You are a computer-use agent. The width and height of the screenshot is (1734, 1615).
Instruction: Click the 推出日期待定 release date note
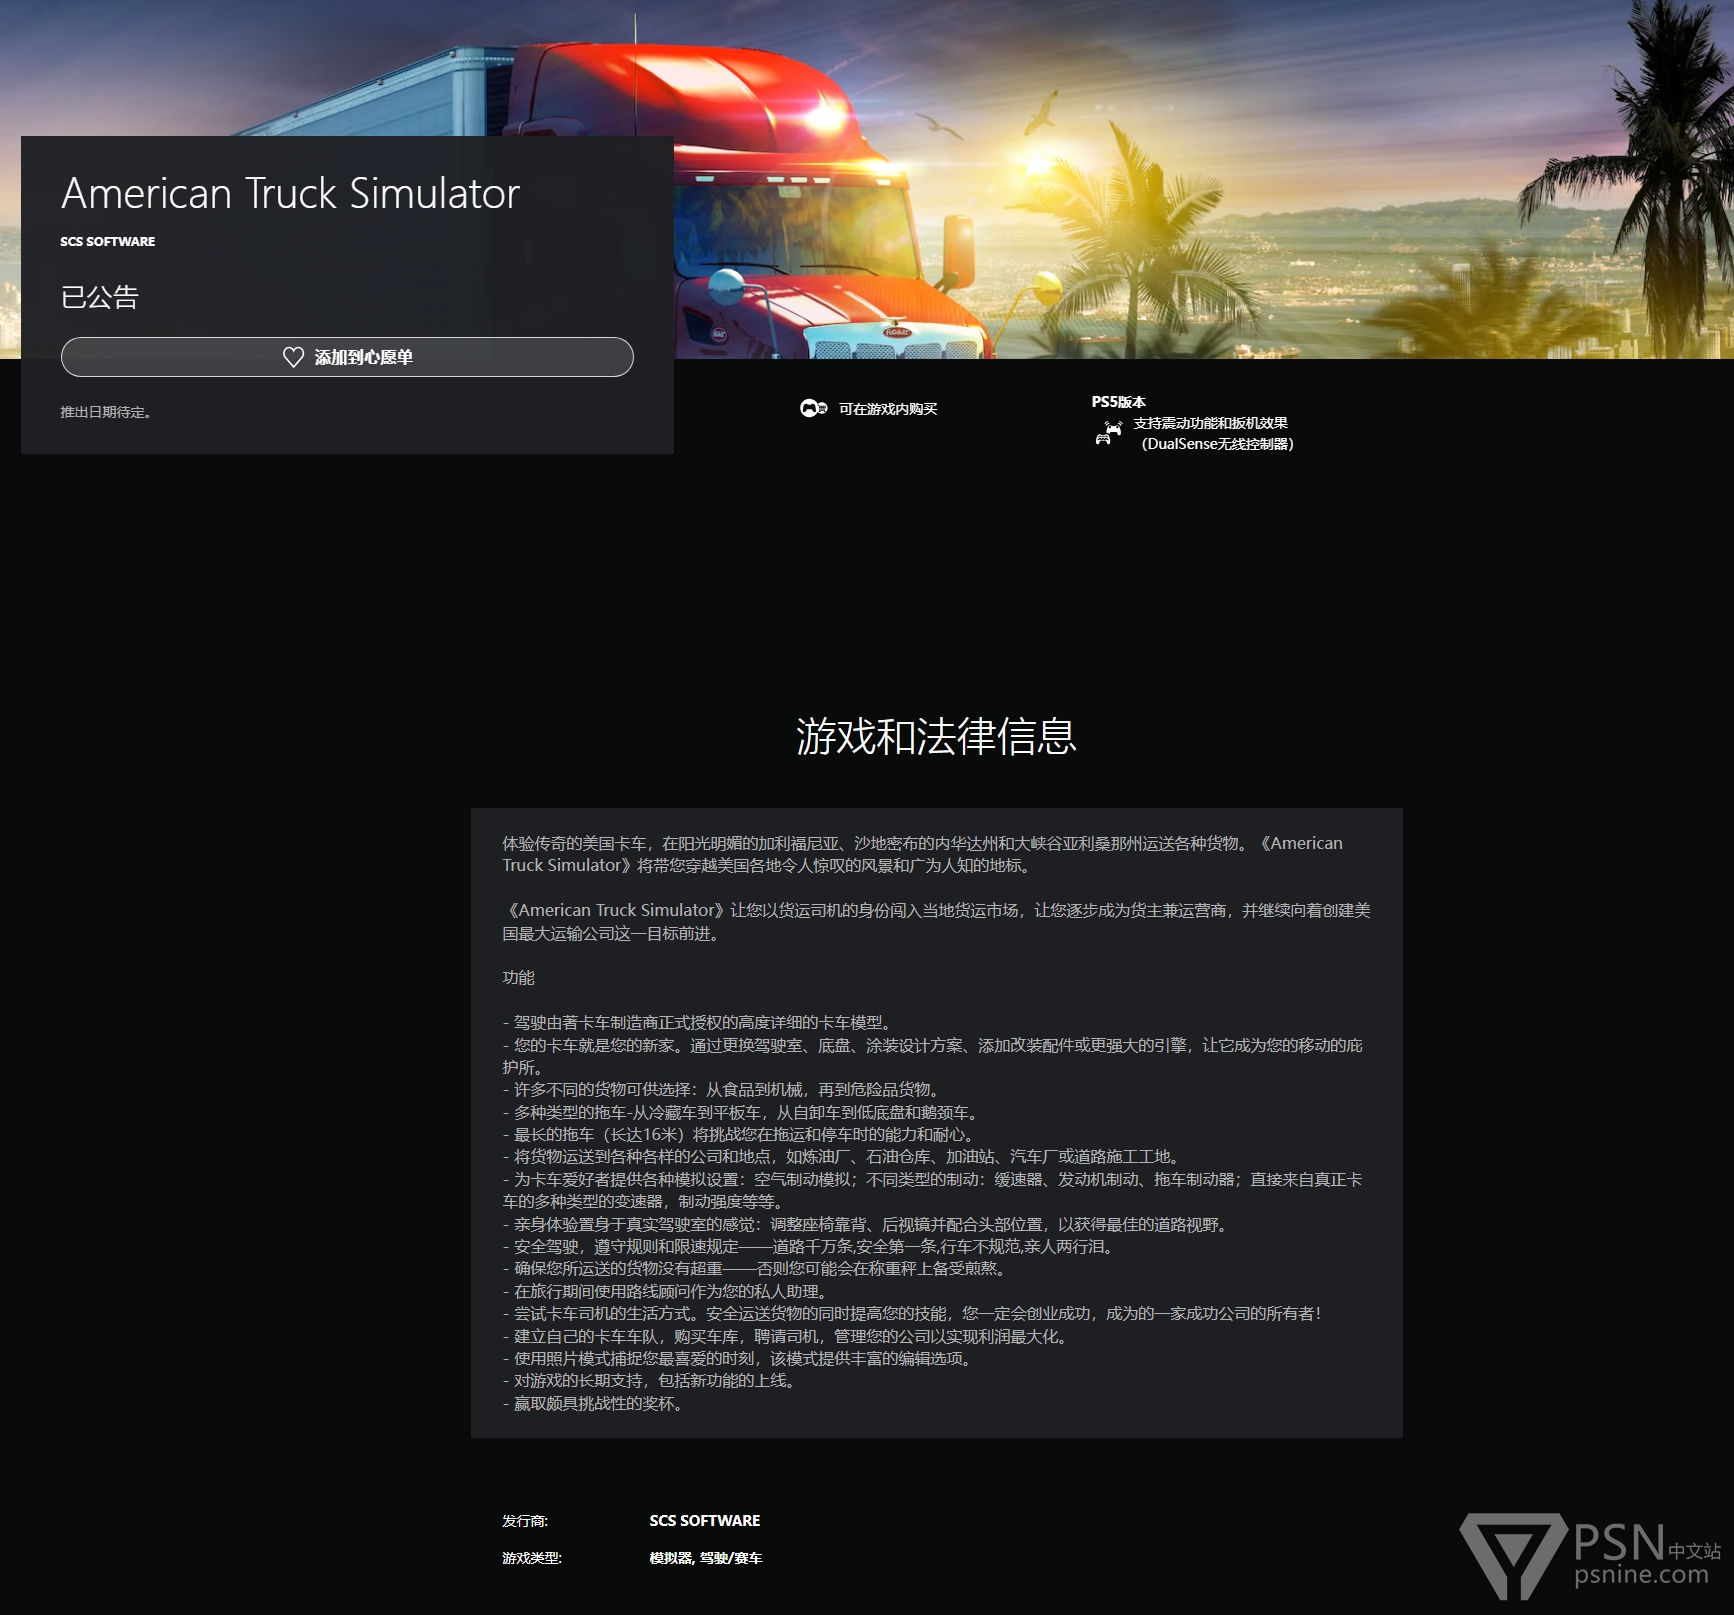click(106, 412)
